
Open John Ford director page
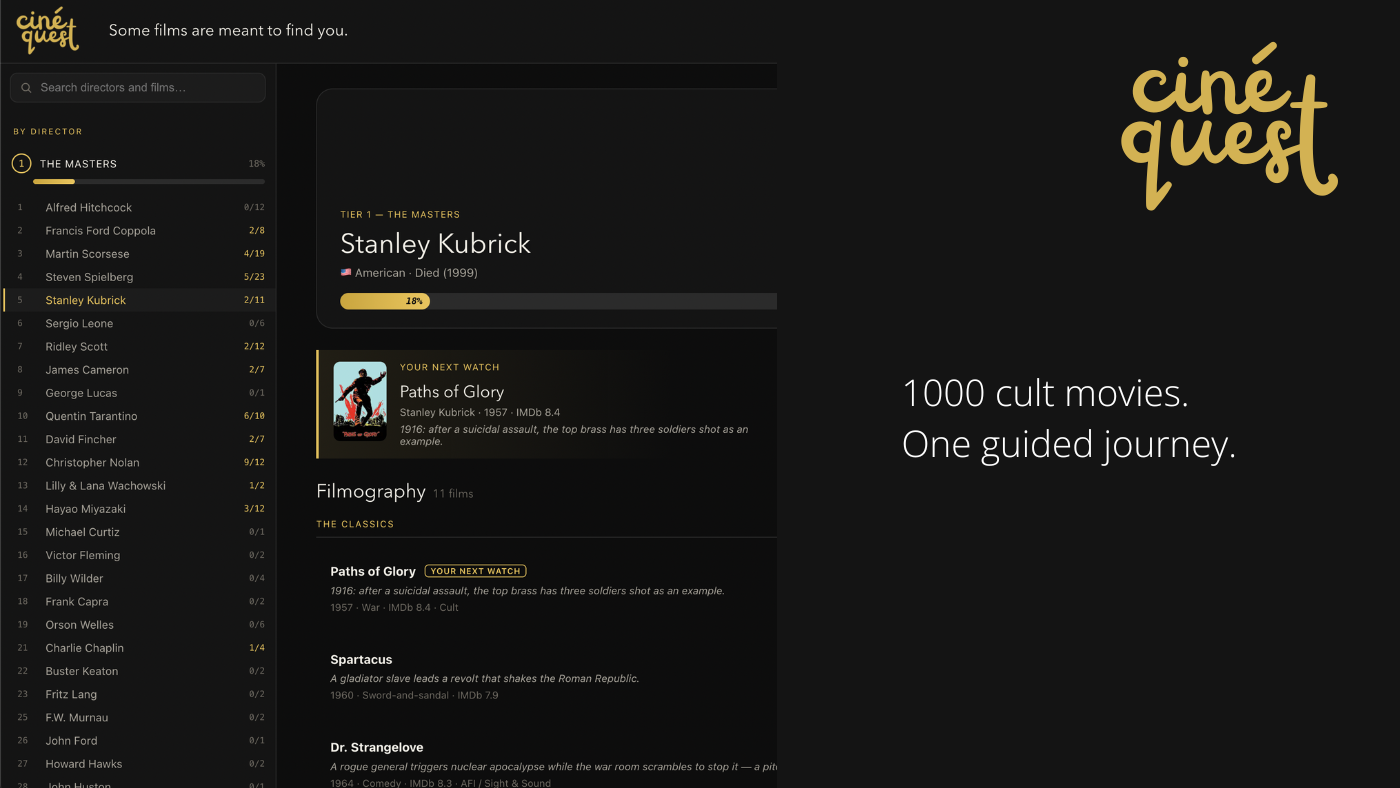click(x=138, y=741)
